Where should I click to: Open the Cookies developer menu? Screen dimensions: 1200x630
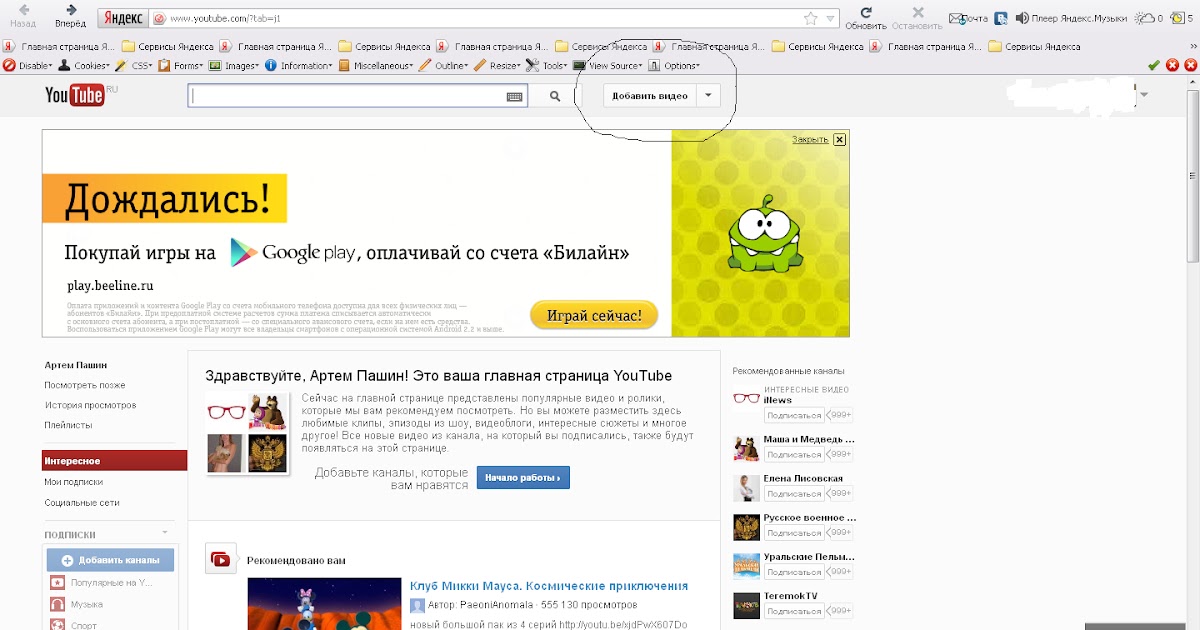[85, 65]
